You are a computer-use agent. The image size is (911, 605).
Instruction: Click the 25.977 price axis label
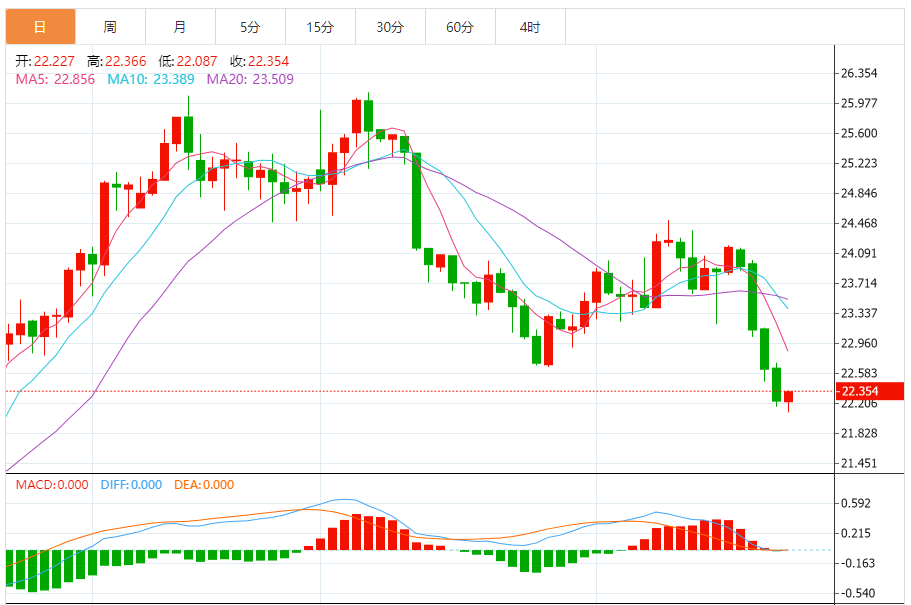click(859, 103)
